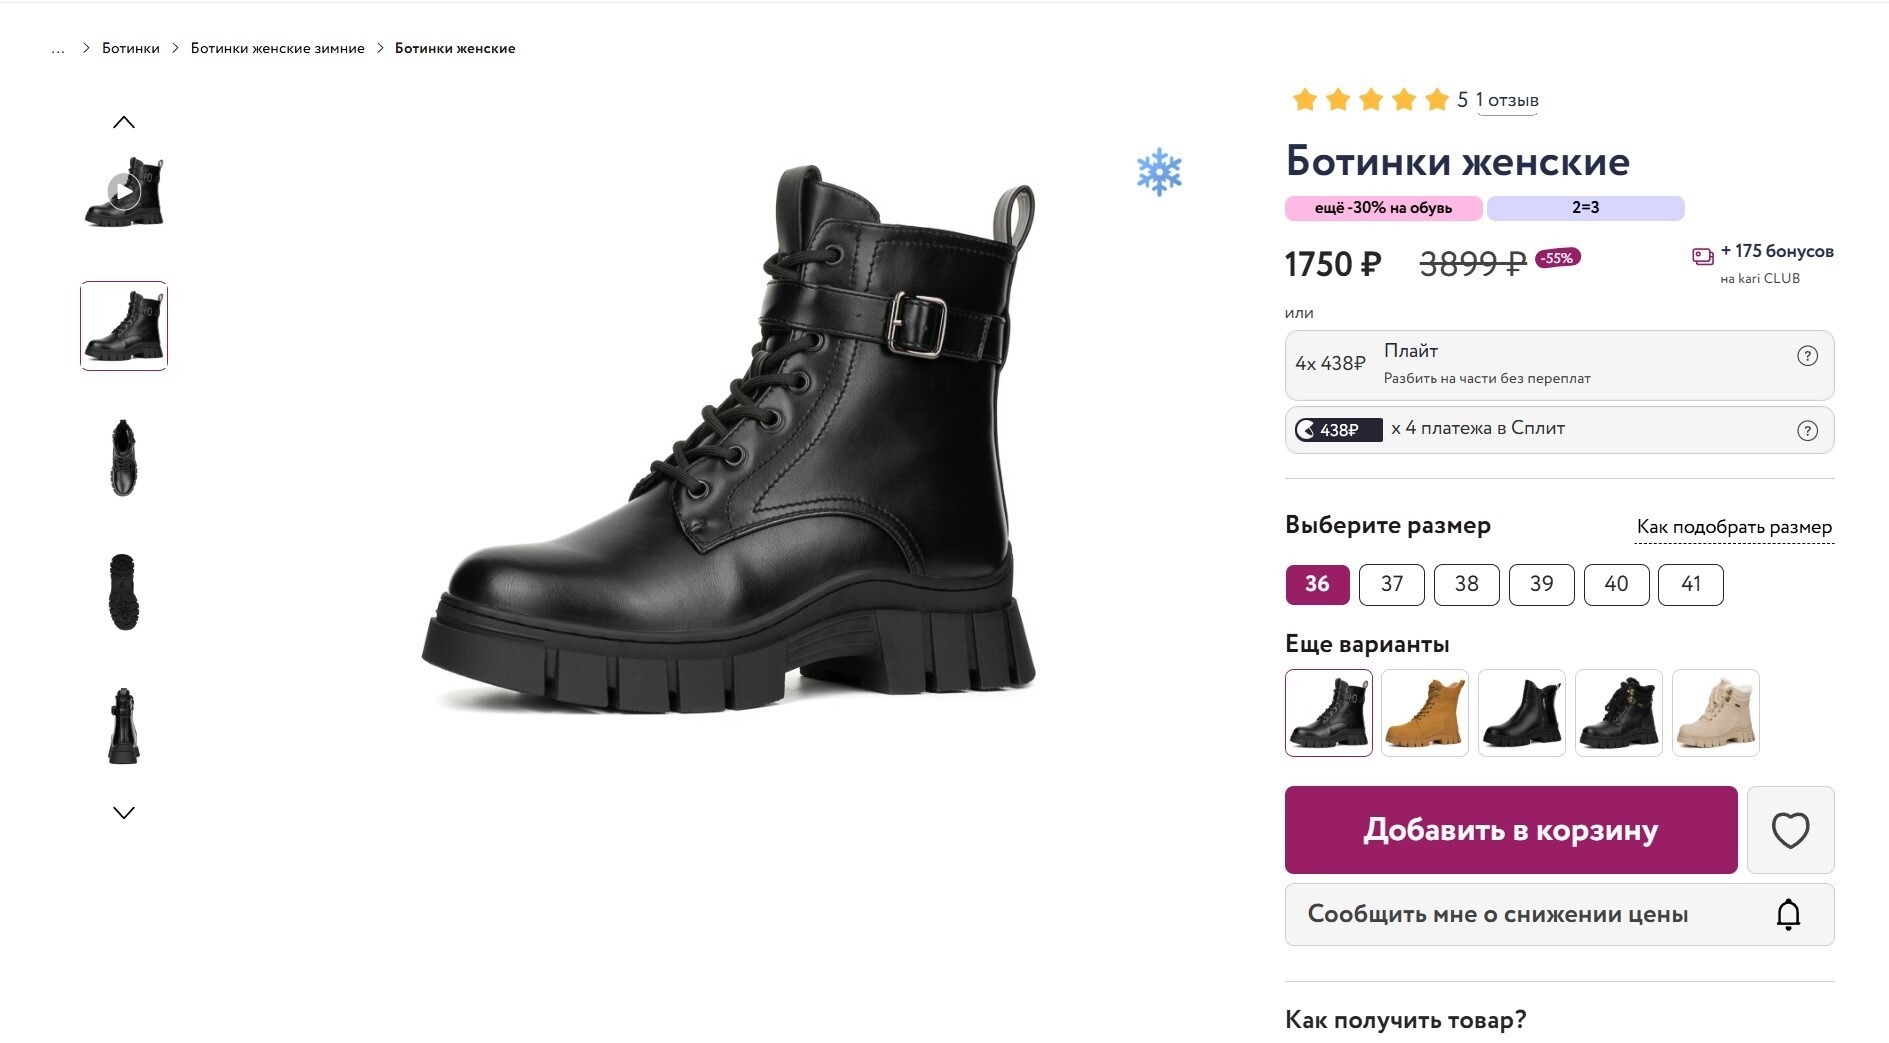
Task: Click the kari CLUB bonus card icon
Action: [x=1702, y=257]
